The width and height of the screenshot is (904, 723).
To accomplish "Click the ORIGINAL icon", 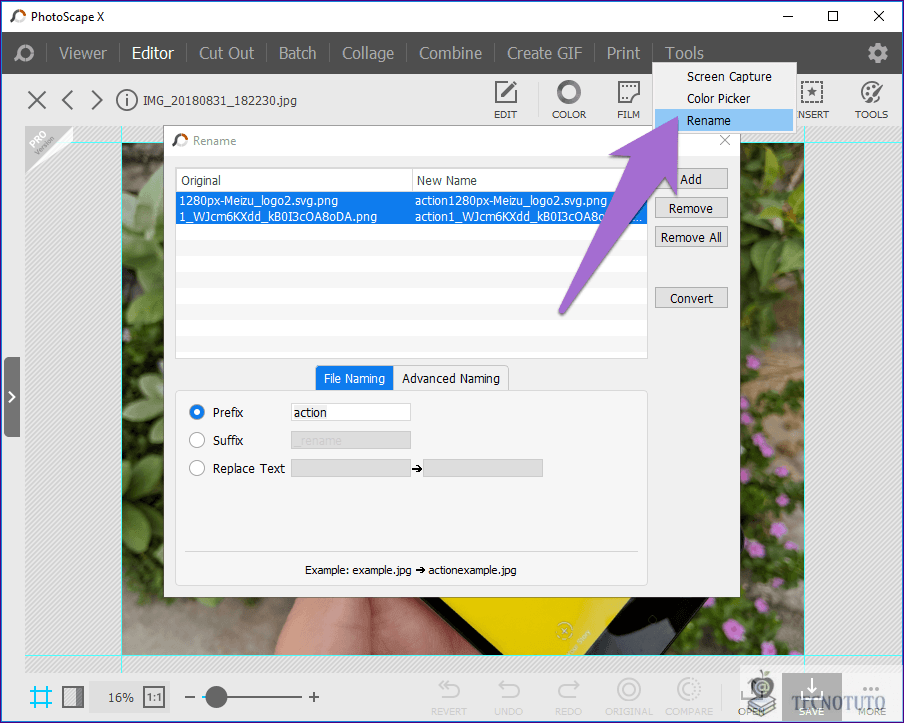I will pos(628,697).
